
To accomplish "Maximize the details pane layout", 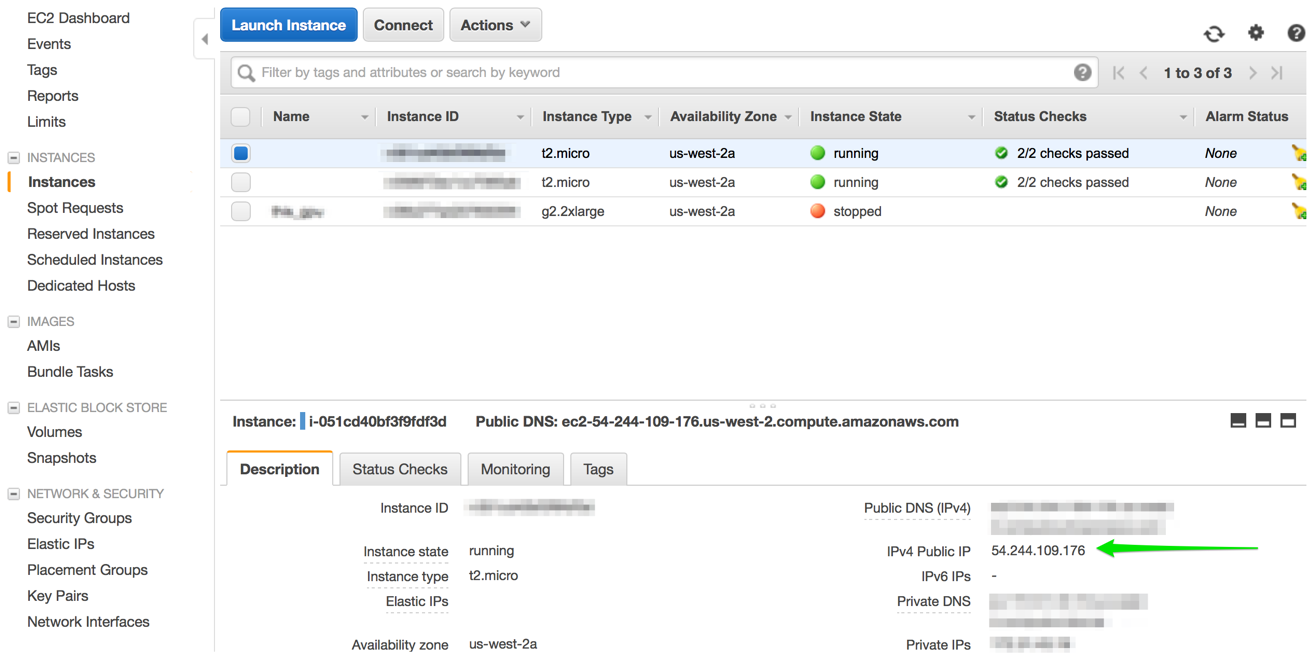I will click(x=1288, y=421).
